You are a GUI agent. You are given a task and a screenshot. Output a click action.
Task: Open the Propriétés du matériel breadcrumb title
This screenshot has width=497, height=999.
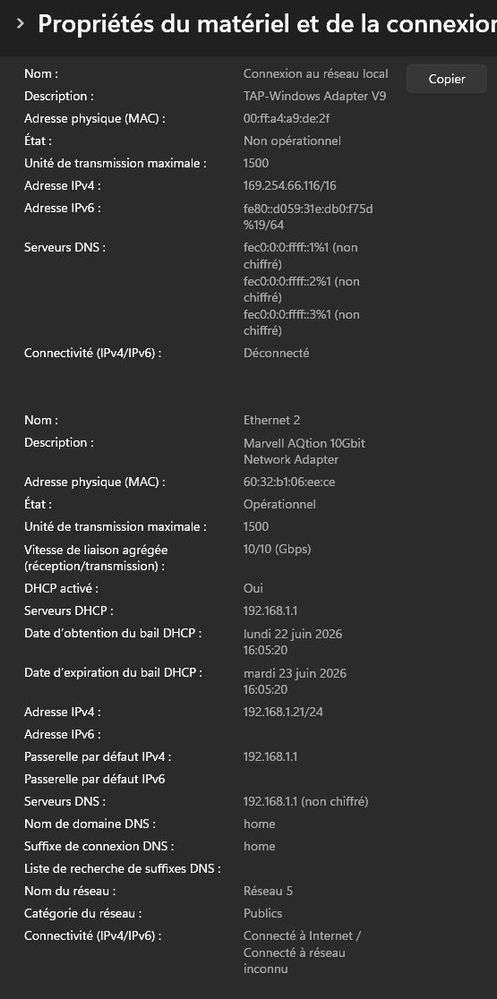pyautogui.click(x=267, y=24)
